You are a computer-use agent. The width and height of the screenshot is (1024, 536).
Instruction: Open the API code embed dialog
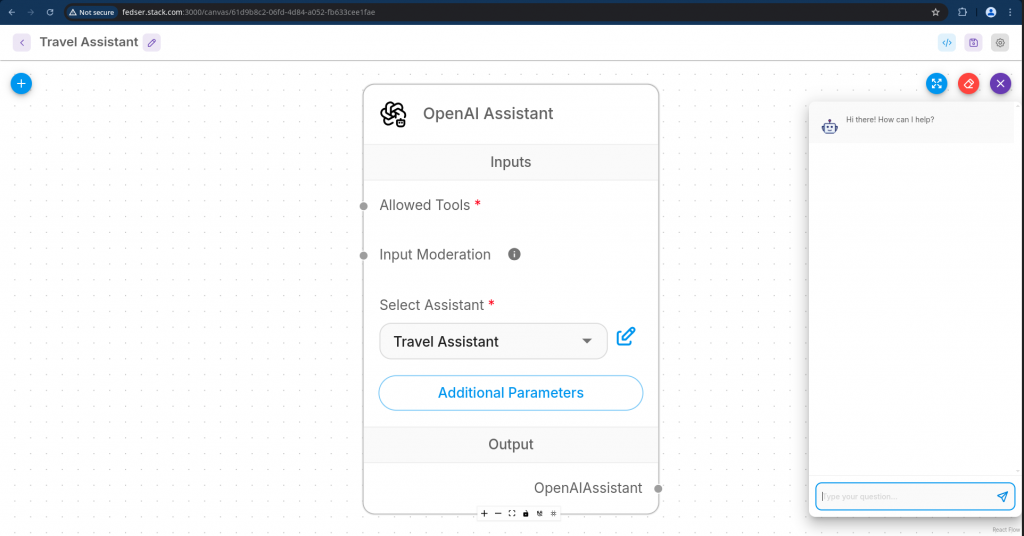[x=946, y=42]
